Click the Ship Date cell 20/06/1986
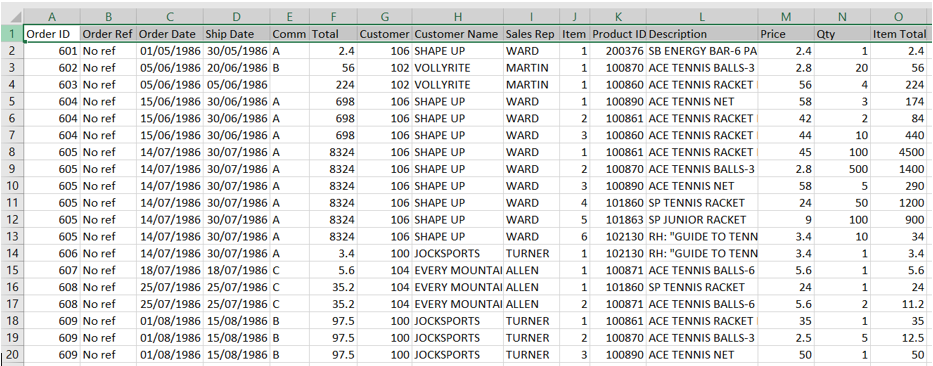The width and height of the screenshot is (933, 366). tap(237, 68)
